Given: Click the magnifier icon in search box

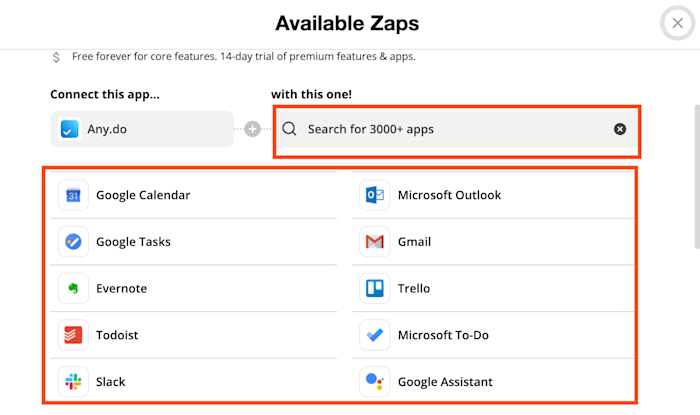Looking at the screenshot, I should point(289,129).
